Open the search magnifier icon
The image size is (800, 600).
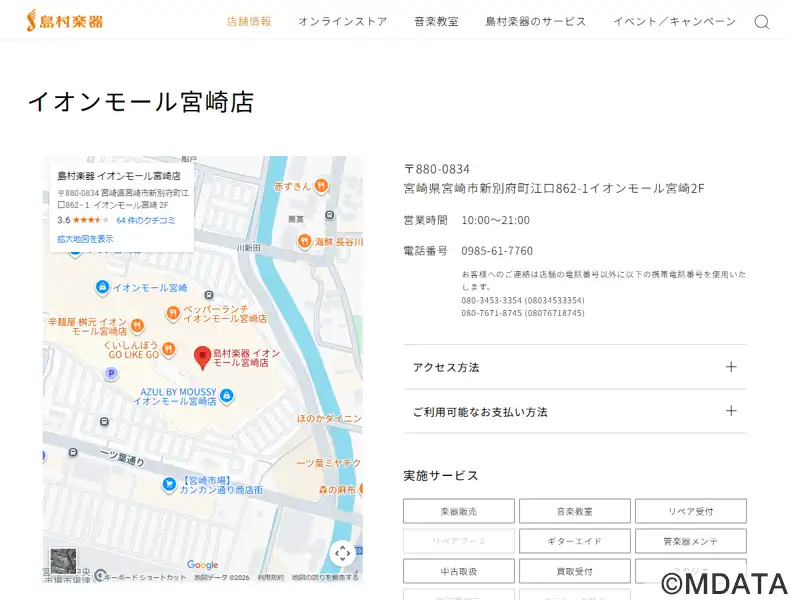[762, 22]
